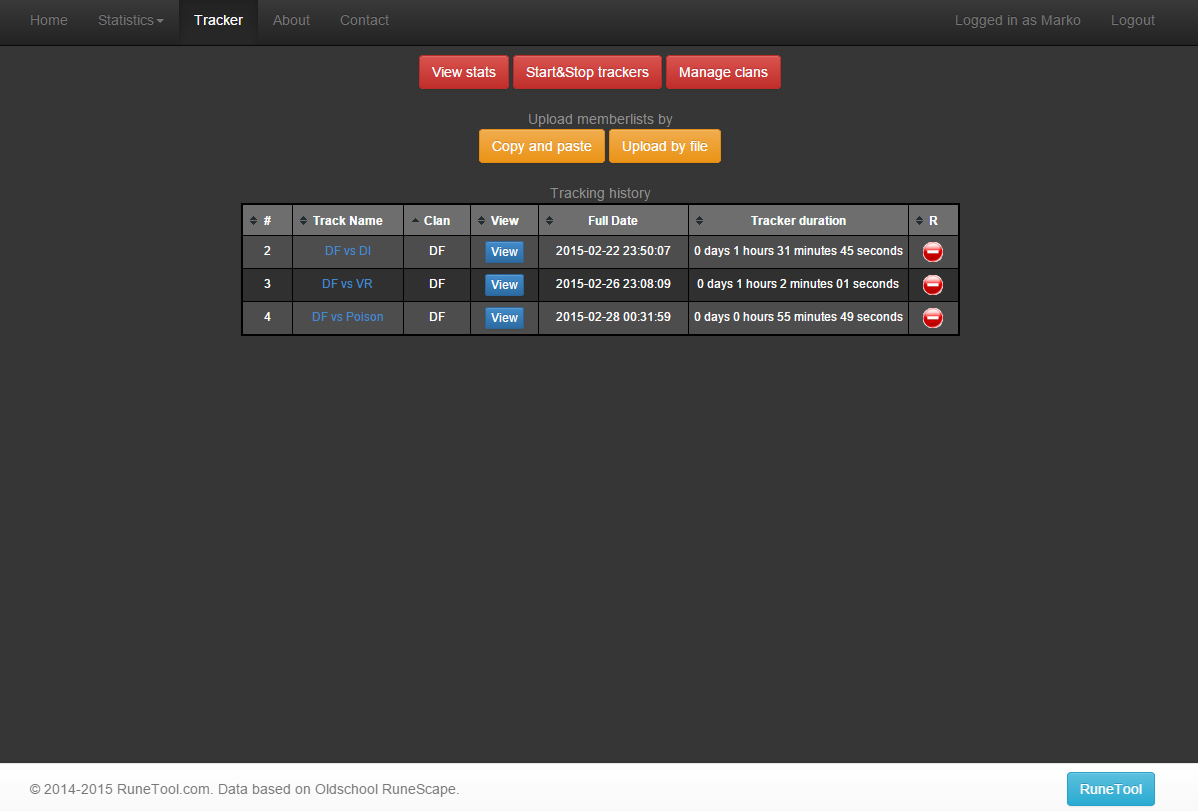1198x811 pixels.
Task: Choose Upload by file
Action: (665, 146)
